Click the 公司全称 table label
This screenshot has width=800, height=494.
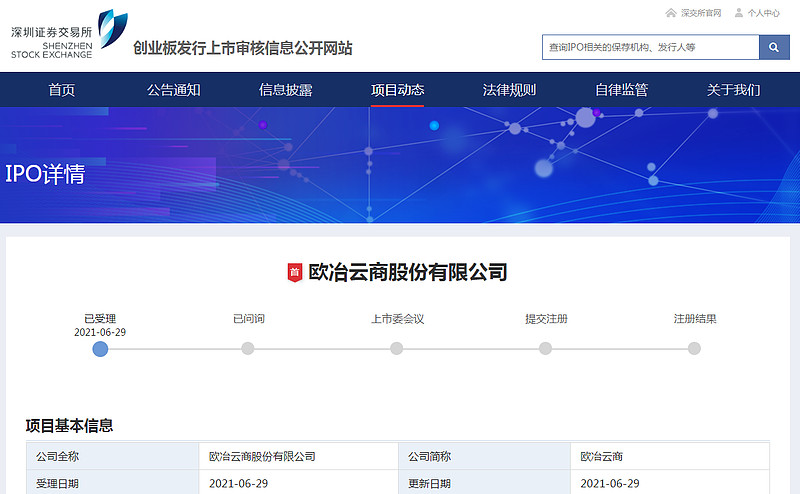pyautogui.click(x=57, y=456)
